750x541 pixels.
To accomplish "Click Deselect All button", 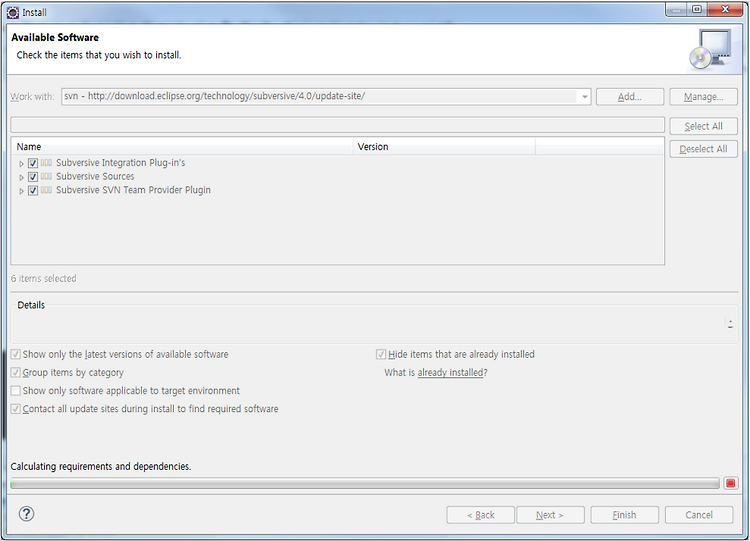I will [703, 149].
